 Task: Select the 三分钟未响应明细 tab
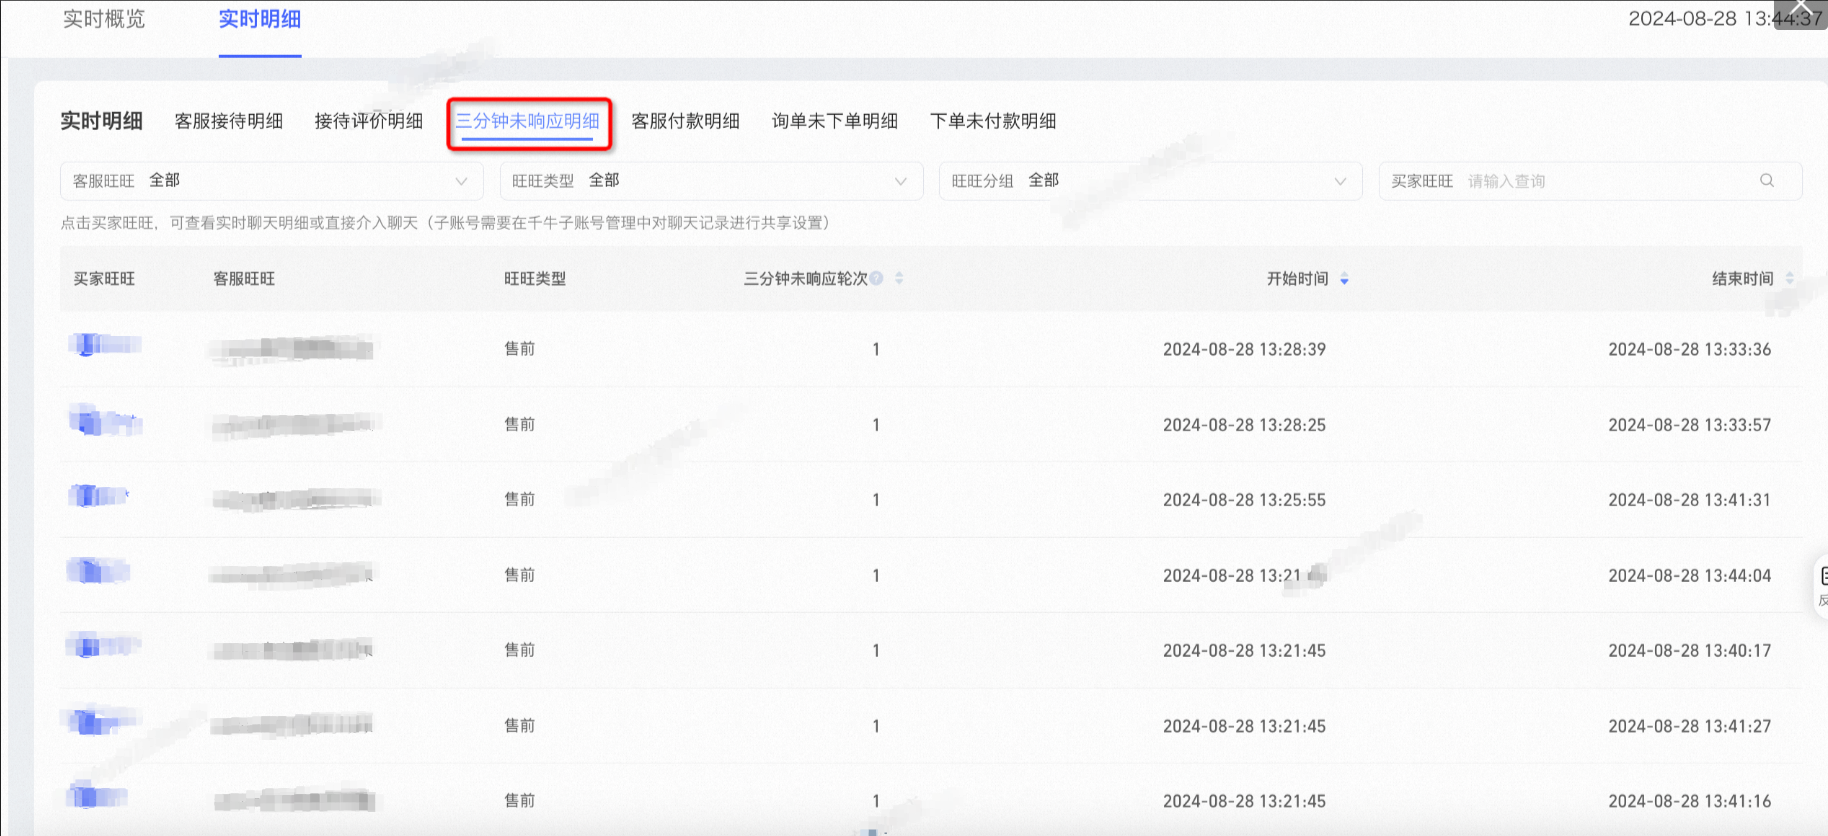click(x=528, y=121)
